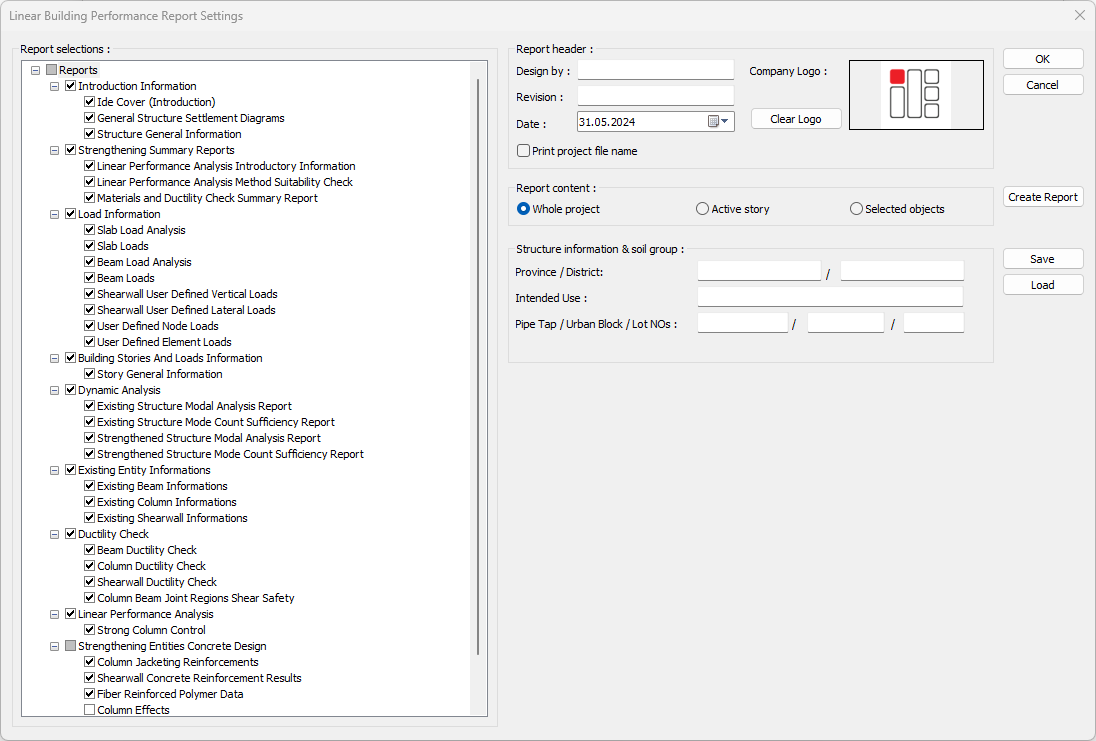Enable Print project file name checkbox
Screen dimensions: 1096x741
click(x=524, y=151)
